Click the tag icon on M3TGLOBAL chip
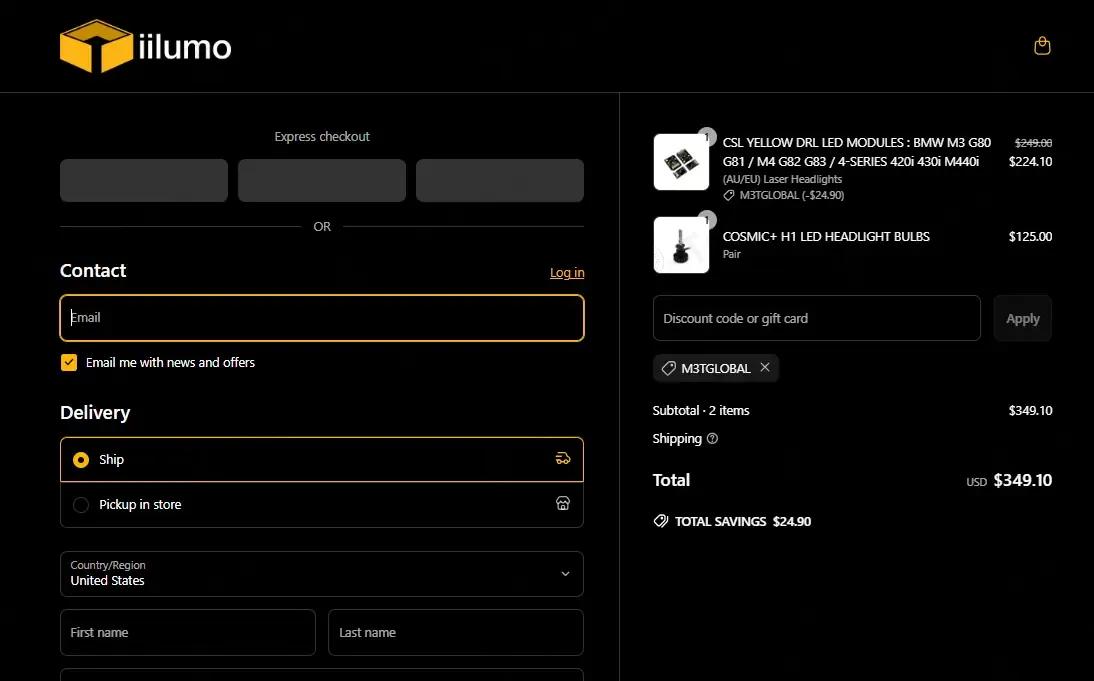The width and height of the screenshot is (1094, 681). point(668,368)
